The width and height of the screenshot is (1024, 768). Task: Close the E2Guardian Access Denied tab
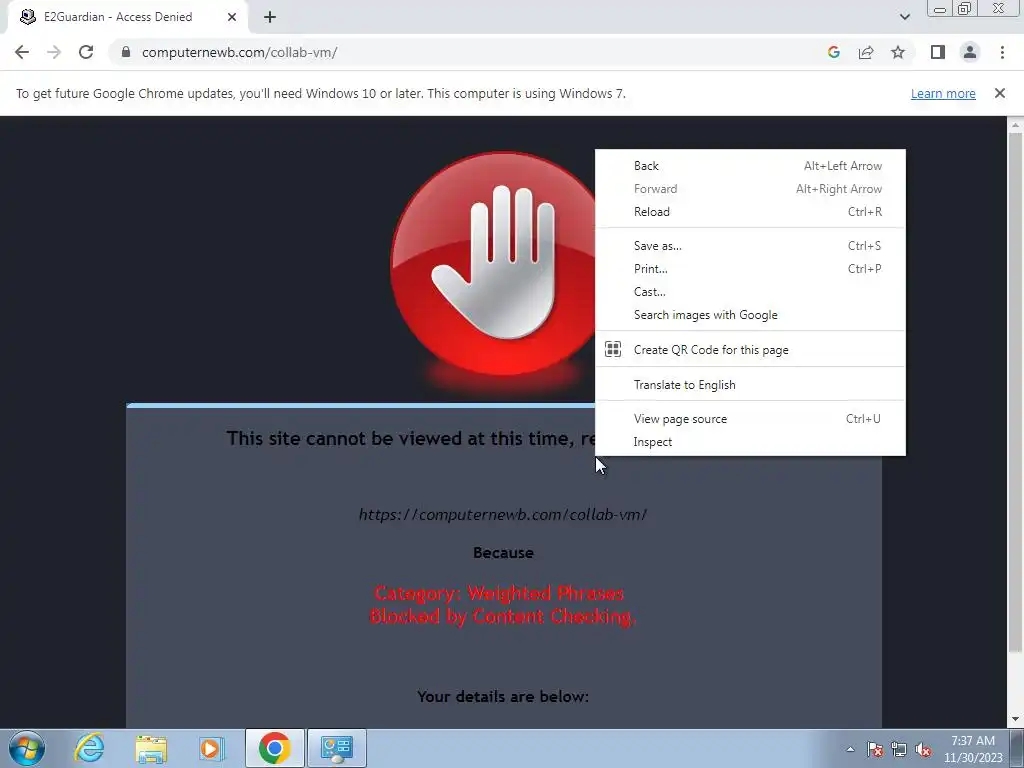(x=232, y=17)
